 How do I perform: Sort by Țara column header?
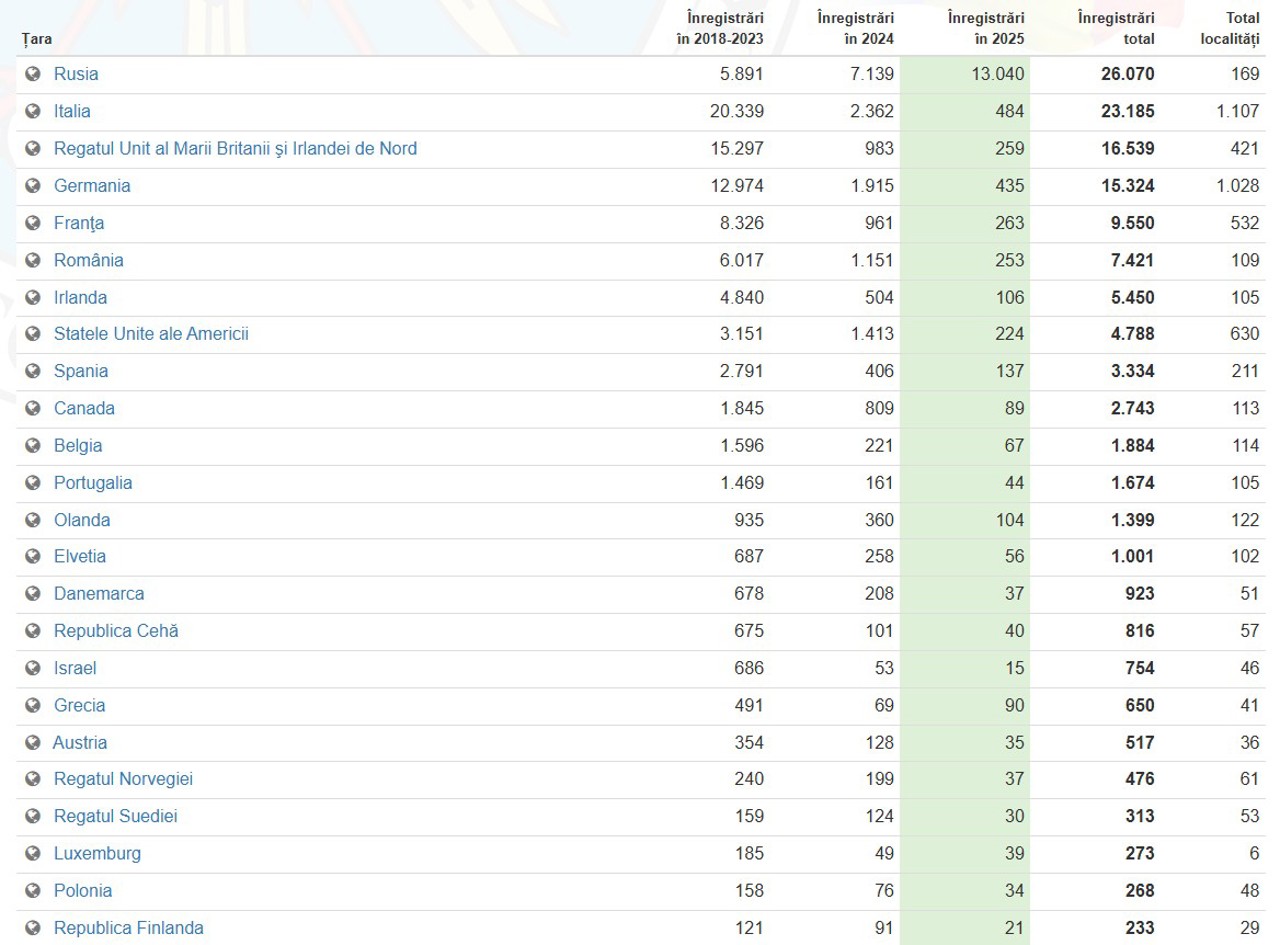click(36, 39)
